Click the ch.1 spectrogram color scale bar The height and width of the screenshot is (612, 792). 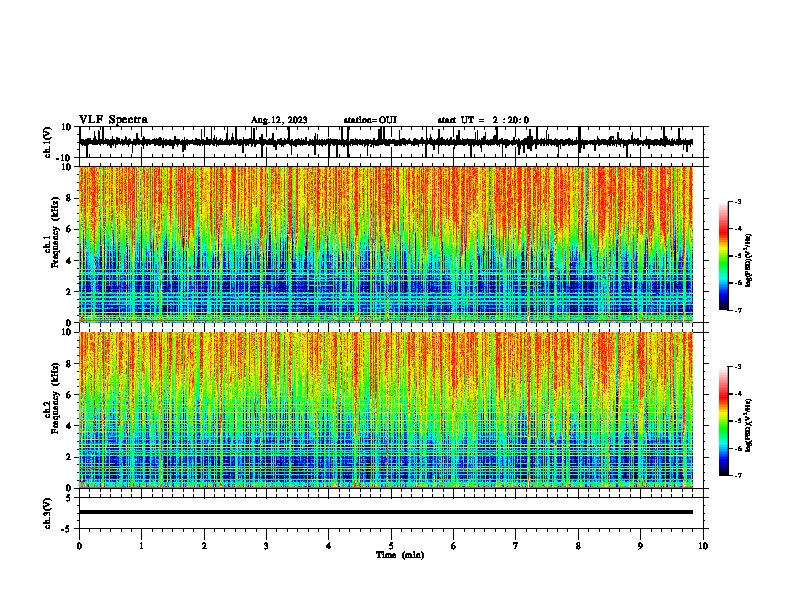[724, 256]
